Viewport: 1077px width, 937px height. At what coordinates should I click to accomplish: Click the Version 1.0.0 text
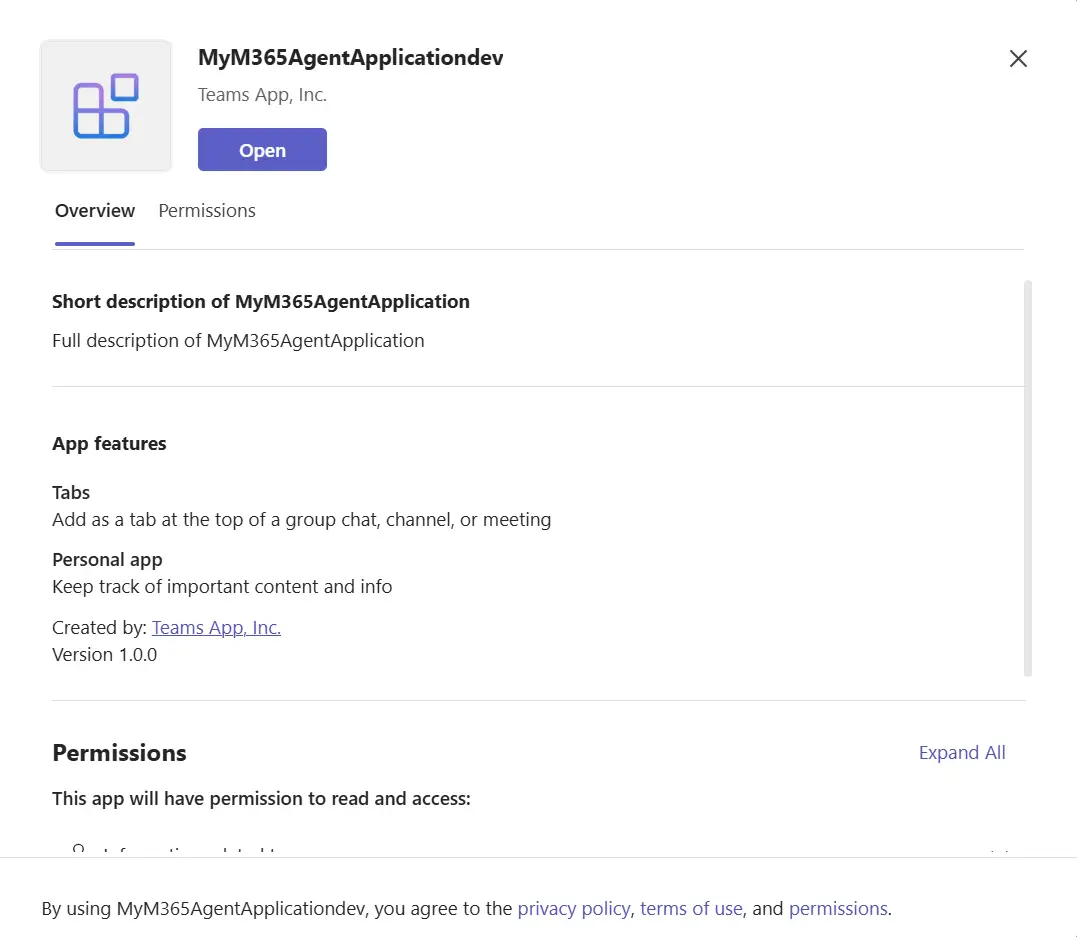click(104, 654)
